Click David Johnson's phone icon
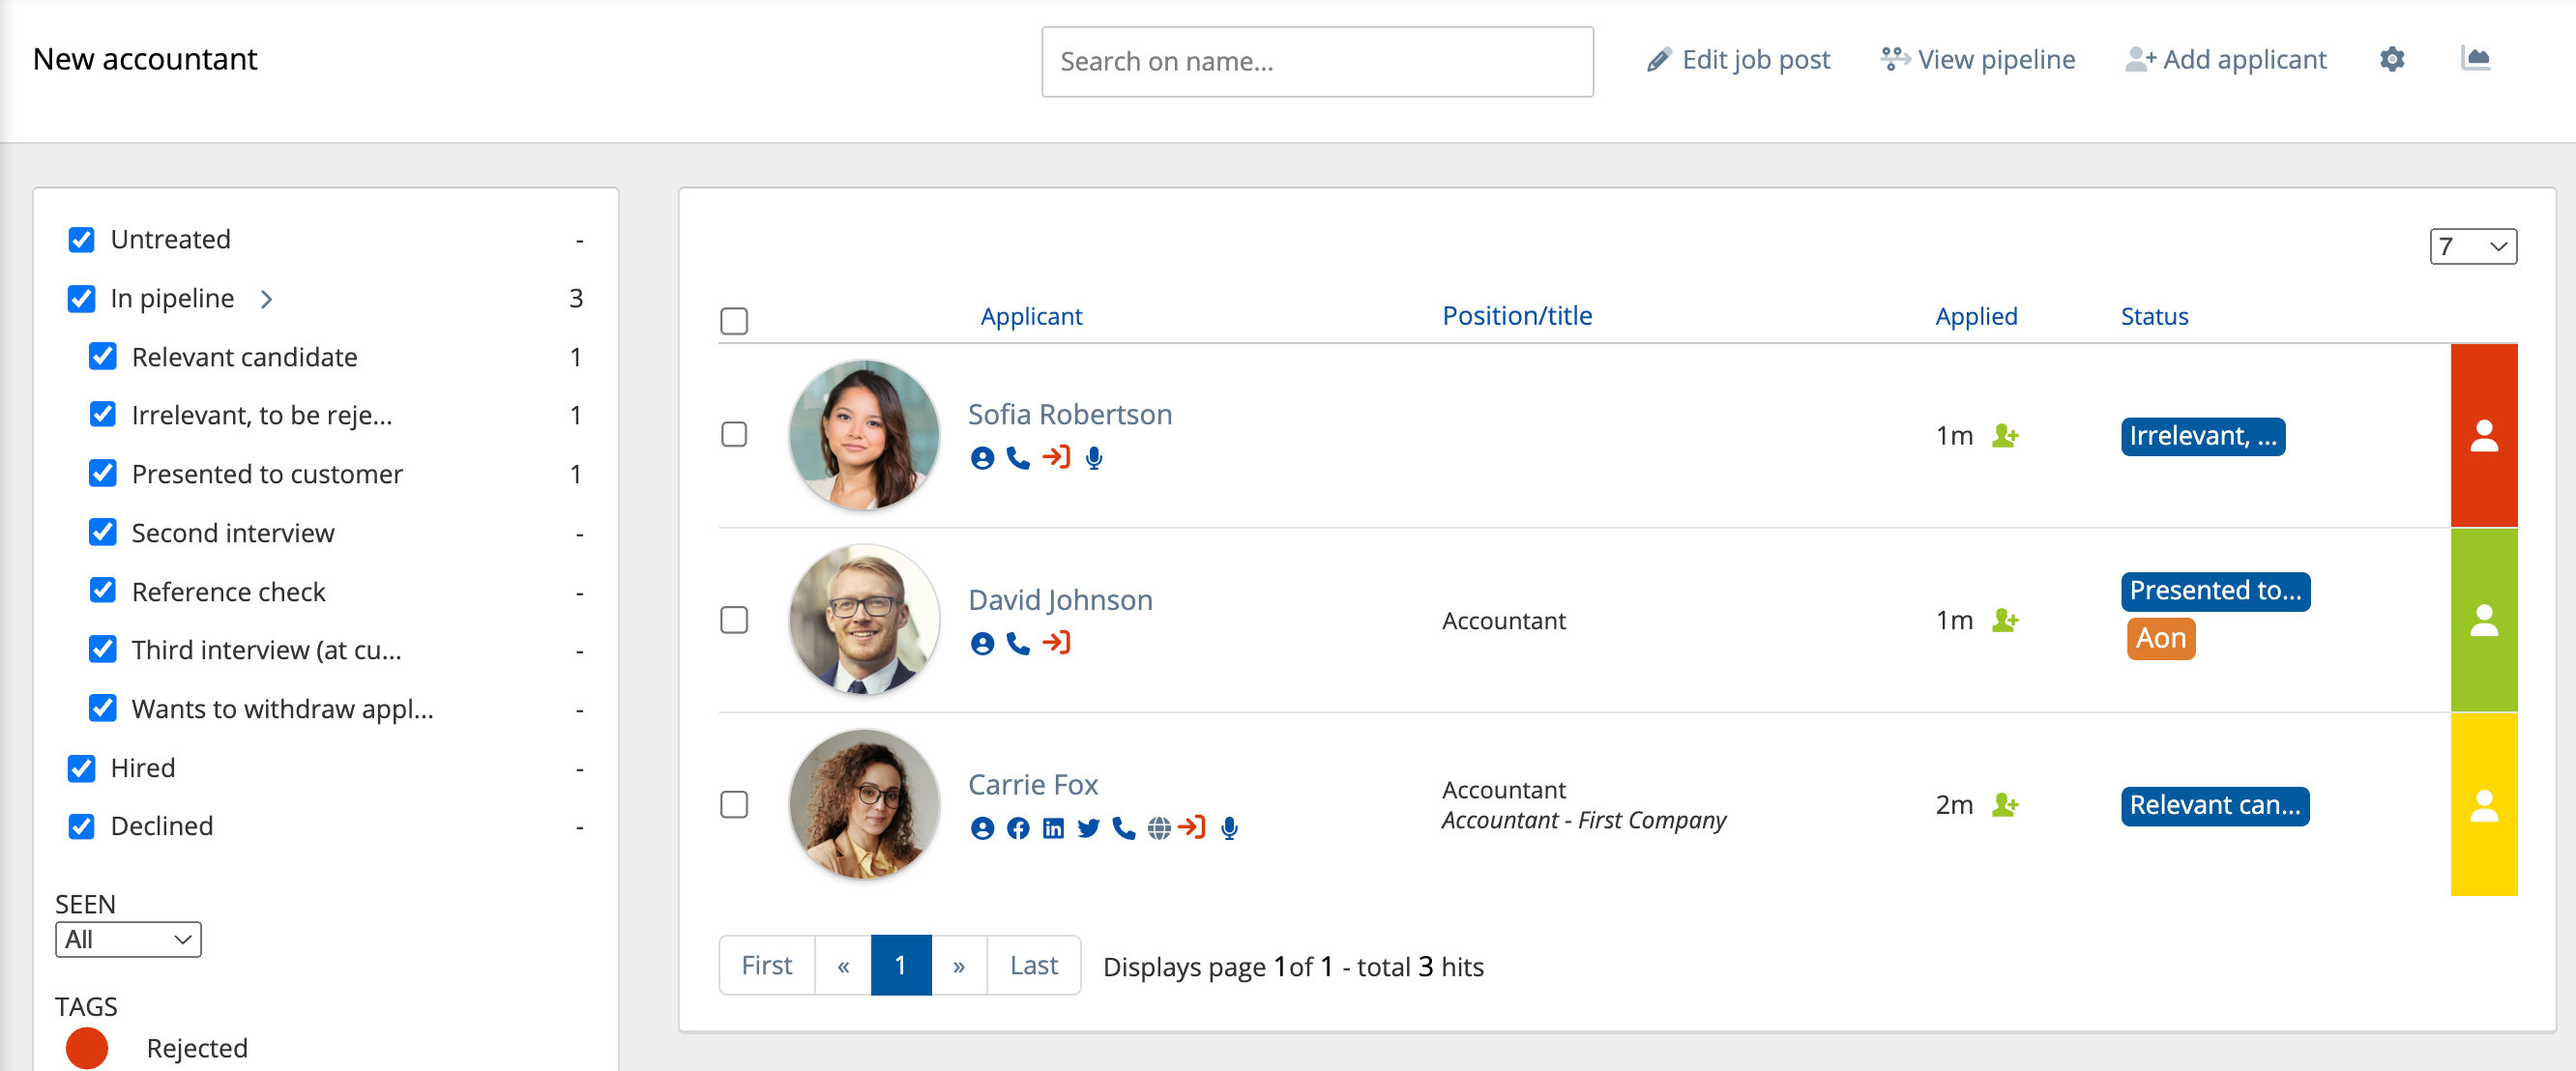2576x1071 pixels. [x=1018, y=643]
